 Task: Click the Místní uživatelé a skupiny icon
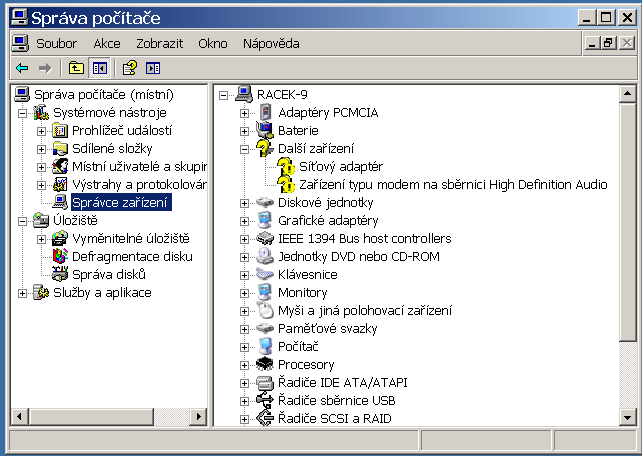[60, 167]
